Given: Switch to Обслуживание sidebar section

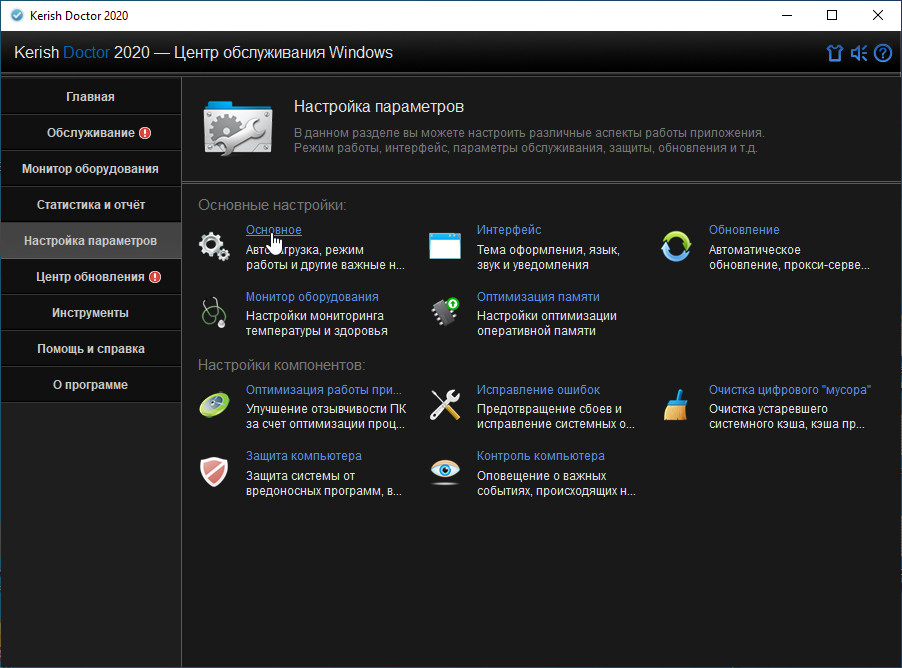Looking at the screenshot, I should pos(90,133).
